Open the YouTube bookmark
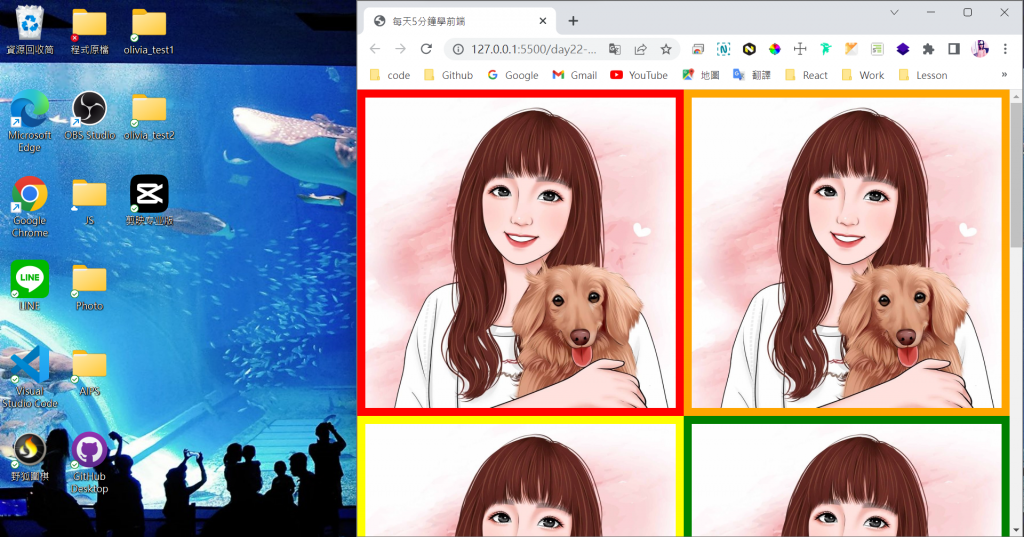The height and width of the screenshot is (537, 1024). pos(639,75)
